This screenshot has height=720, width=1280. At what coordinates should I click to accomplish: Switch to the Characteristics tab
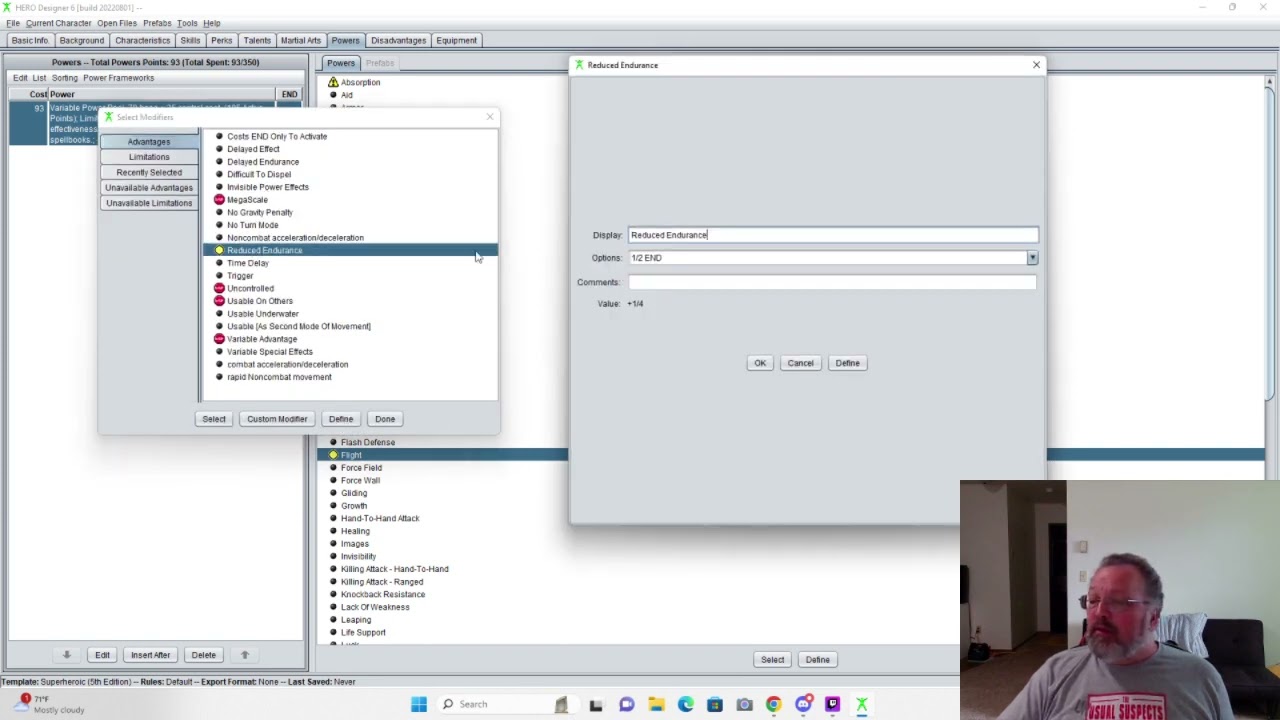click(x=142, y=40)
